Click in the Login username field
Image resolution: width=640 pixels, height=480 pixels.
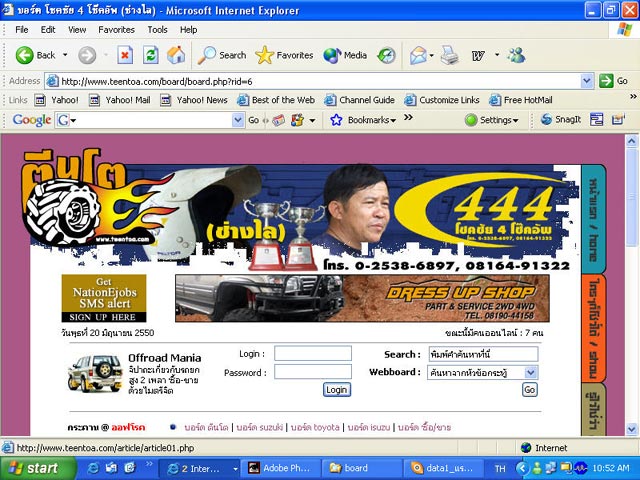[x=313, y=353]
